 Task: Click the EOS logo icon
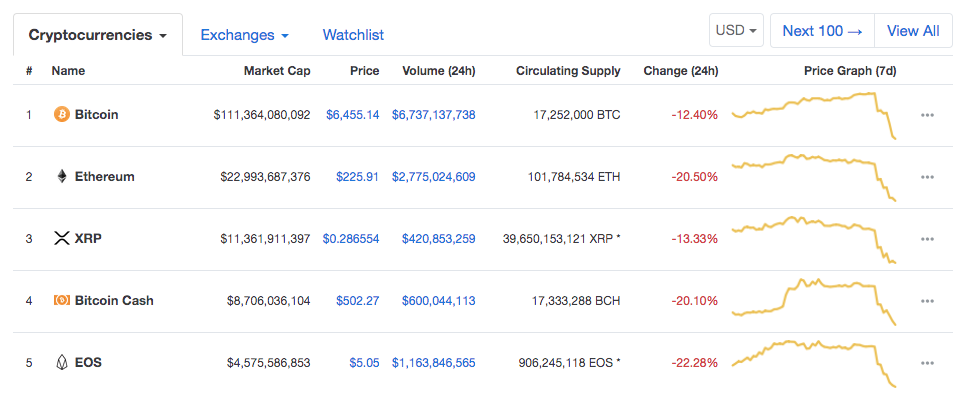tap(62, 363)
